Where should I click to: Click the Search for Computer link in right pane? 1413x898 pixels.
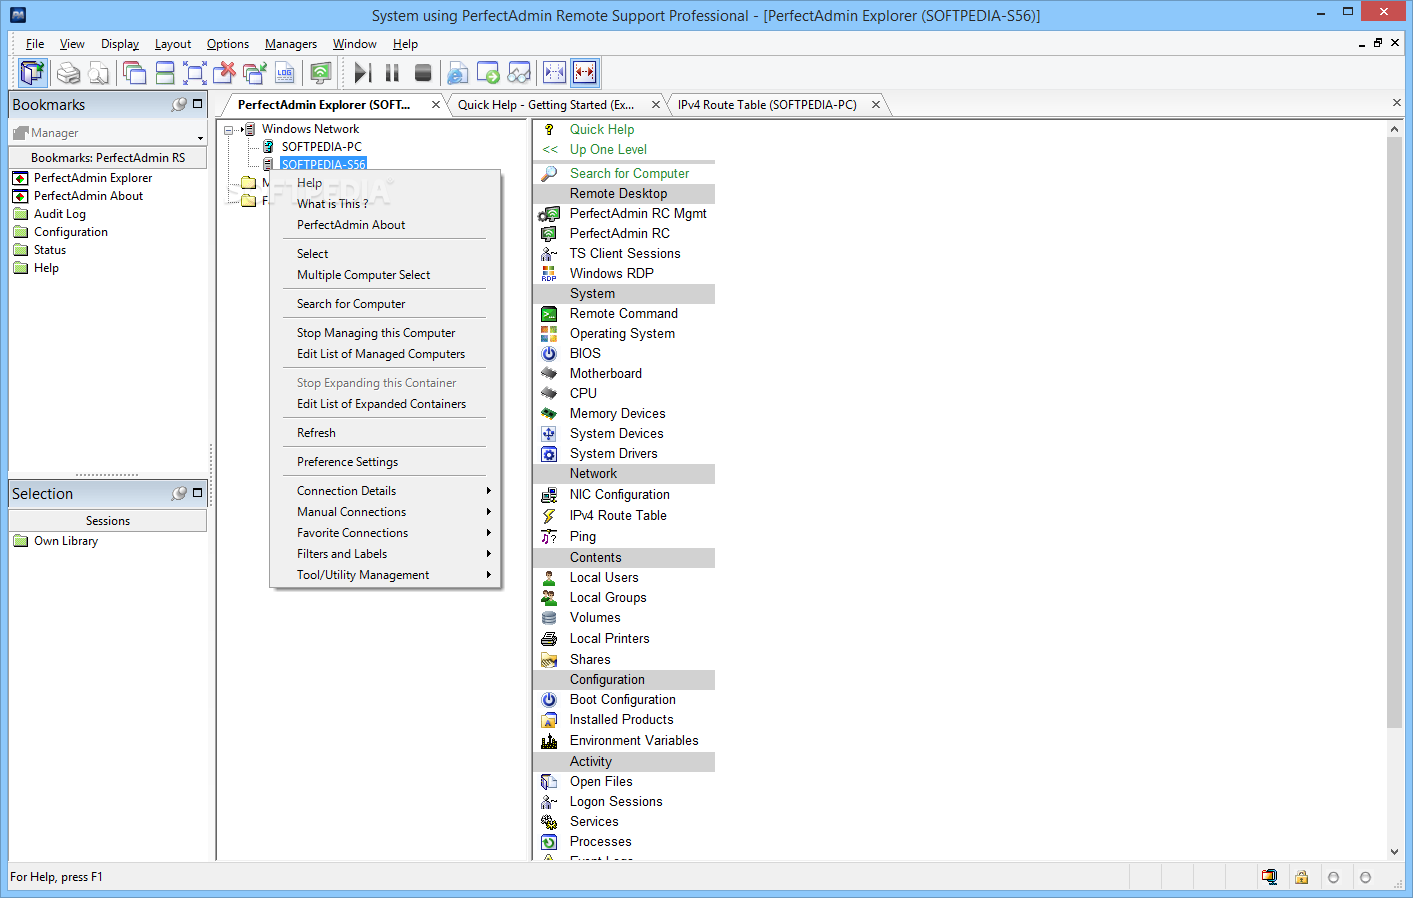coord(629,174)
